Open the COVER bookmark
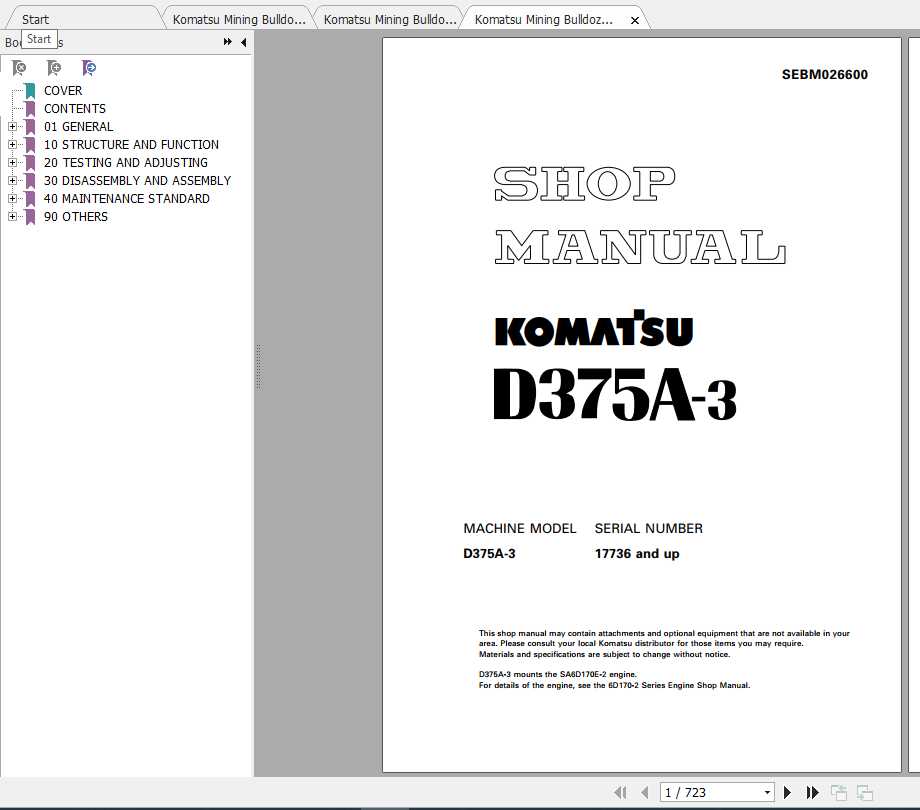The height and width of the screenshot is (810, 920). [x=63, y=90]
